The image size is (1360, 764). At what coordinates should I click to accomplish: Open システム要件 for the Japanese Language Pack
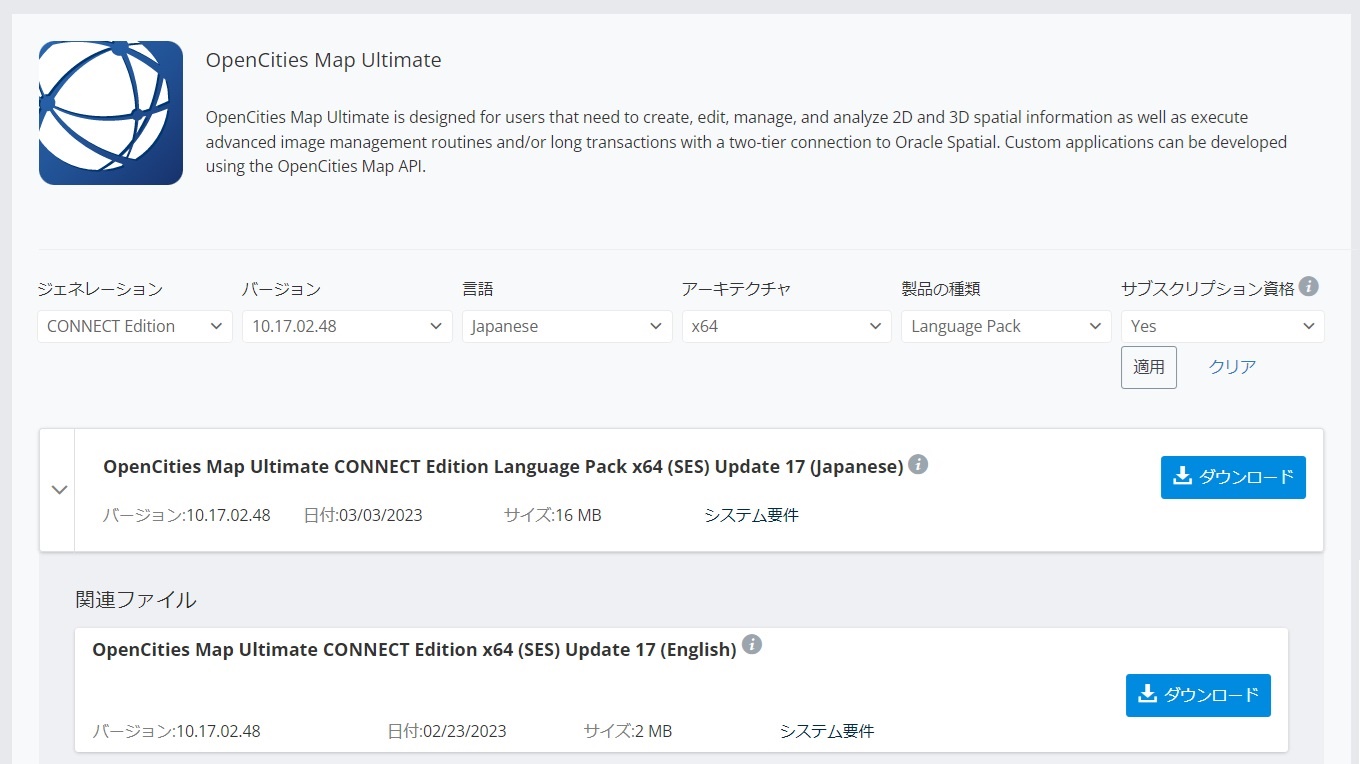point(751,516)
